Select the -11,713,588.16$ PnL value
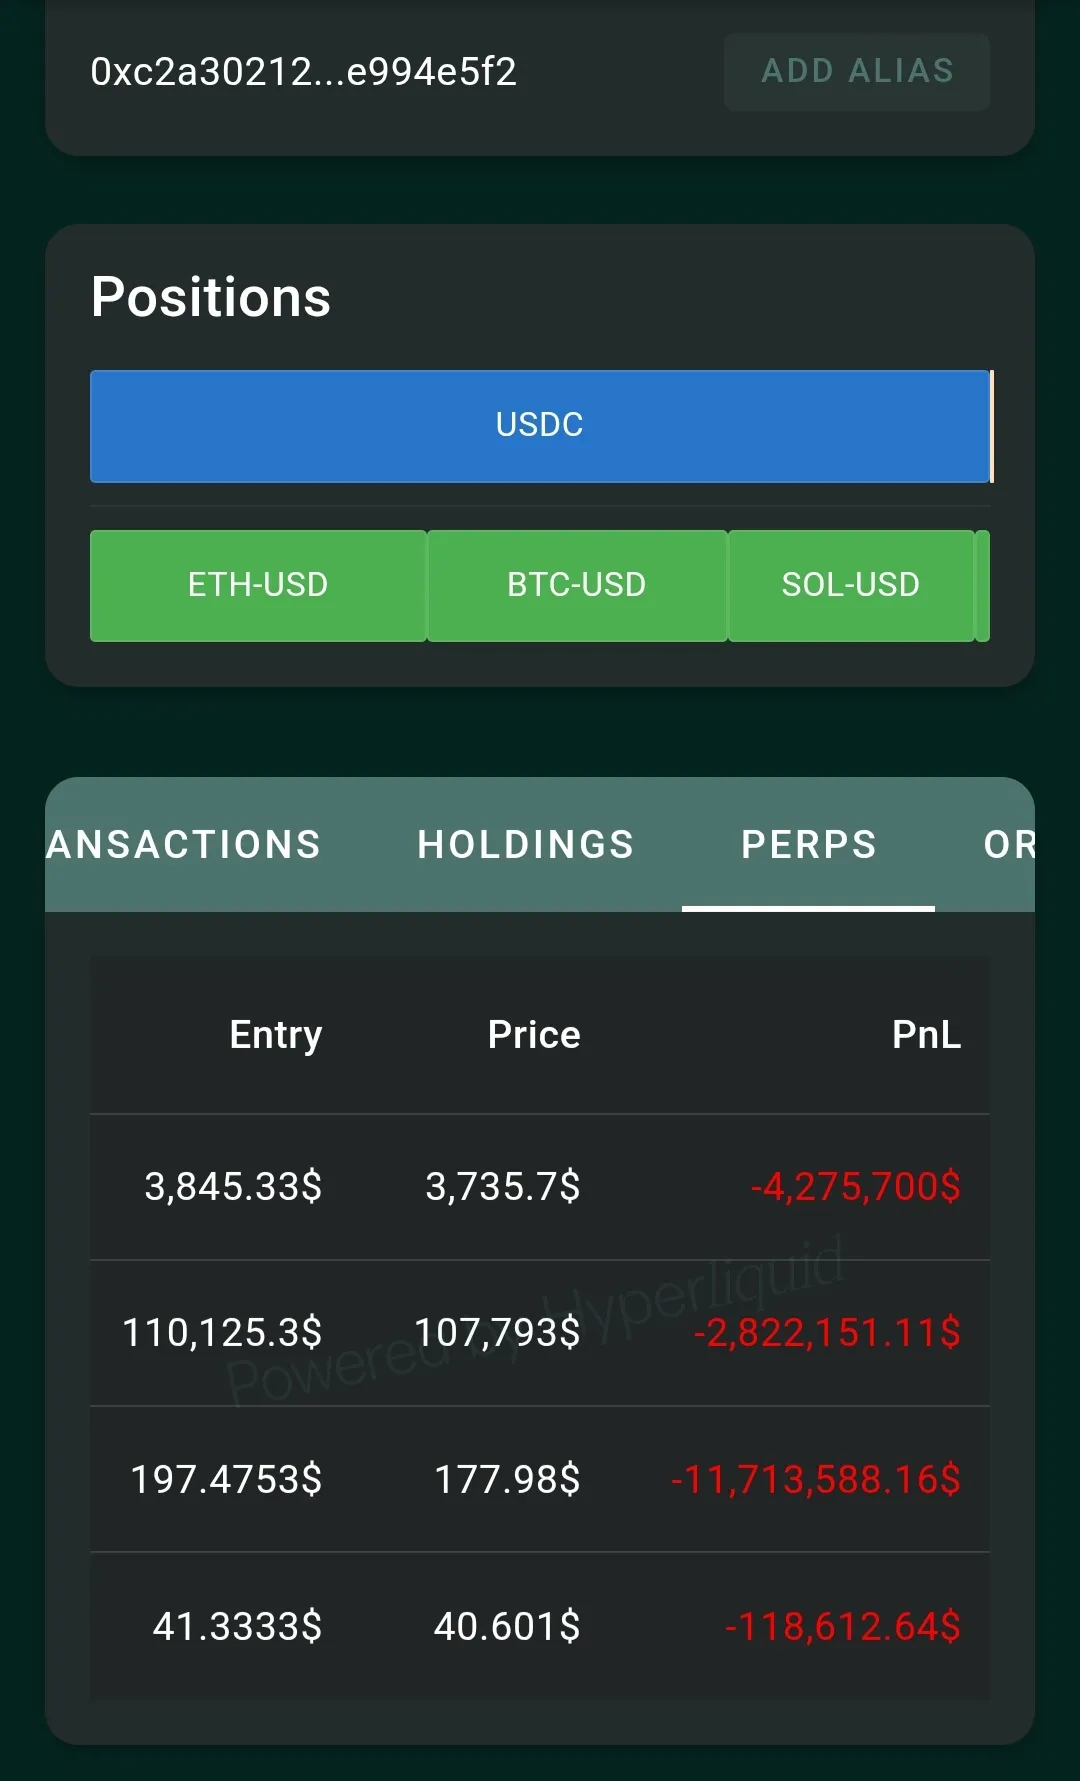 point(815,1480)
